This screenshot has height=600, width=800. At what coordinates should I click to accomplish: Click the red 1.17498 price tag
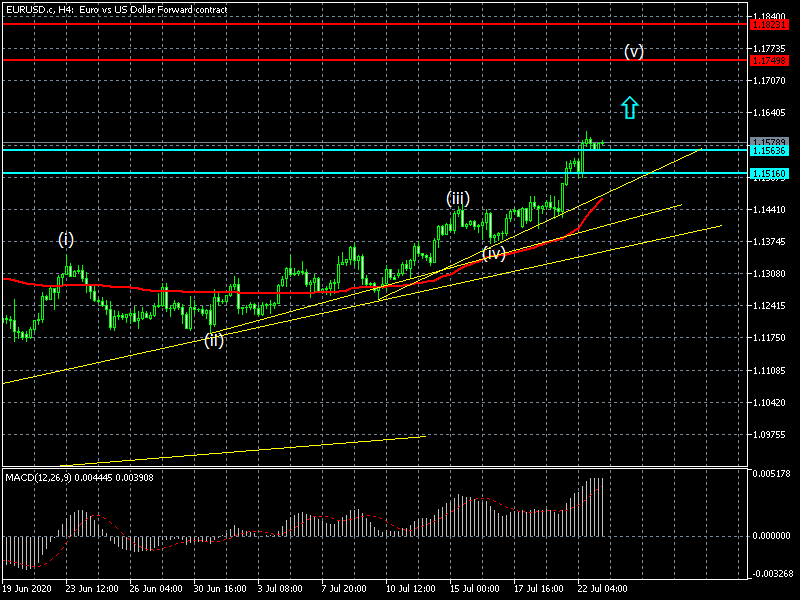tap(771, 60)
